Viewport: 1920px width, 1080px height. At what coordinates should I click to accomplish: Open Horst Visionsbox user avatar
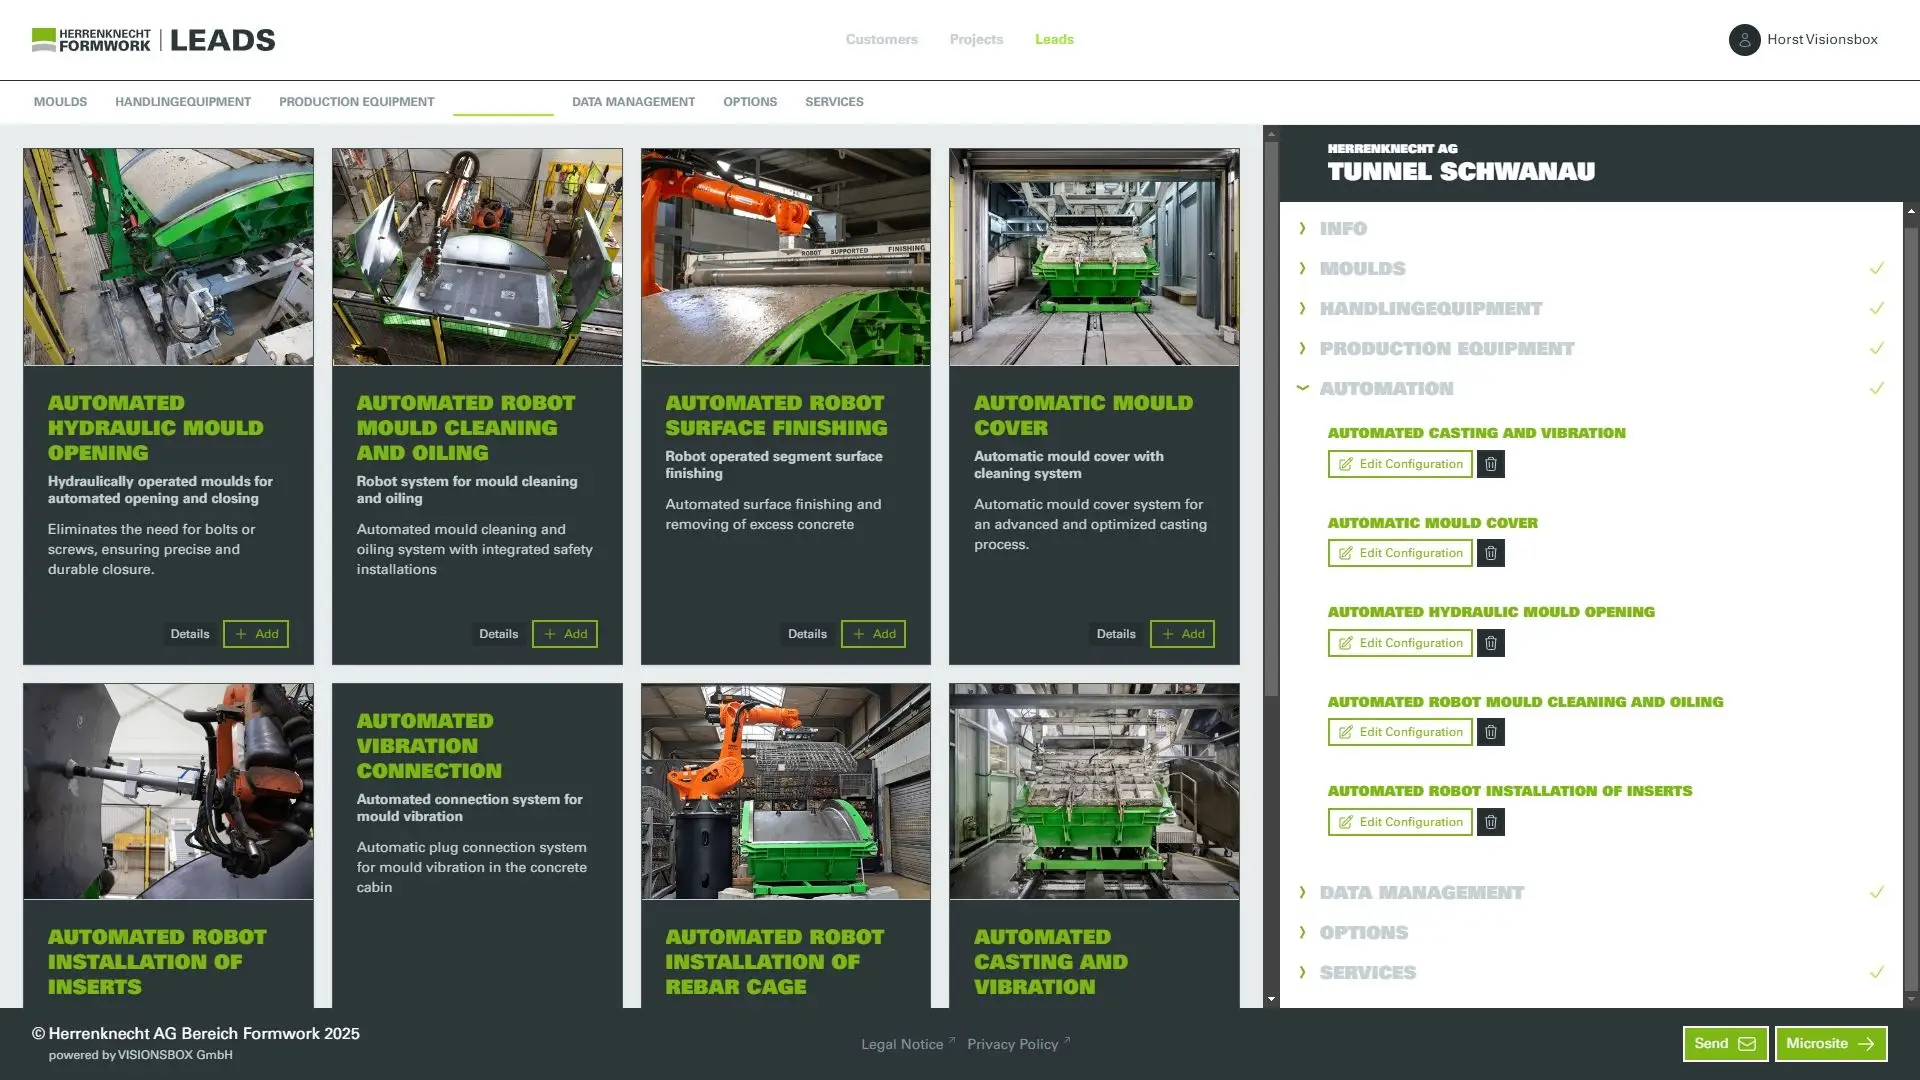coord(1744,40)
